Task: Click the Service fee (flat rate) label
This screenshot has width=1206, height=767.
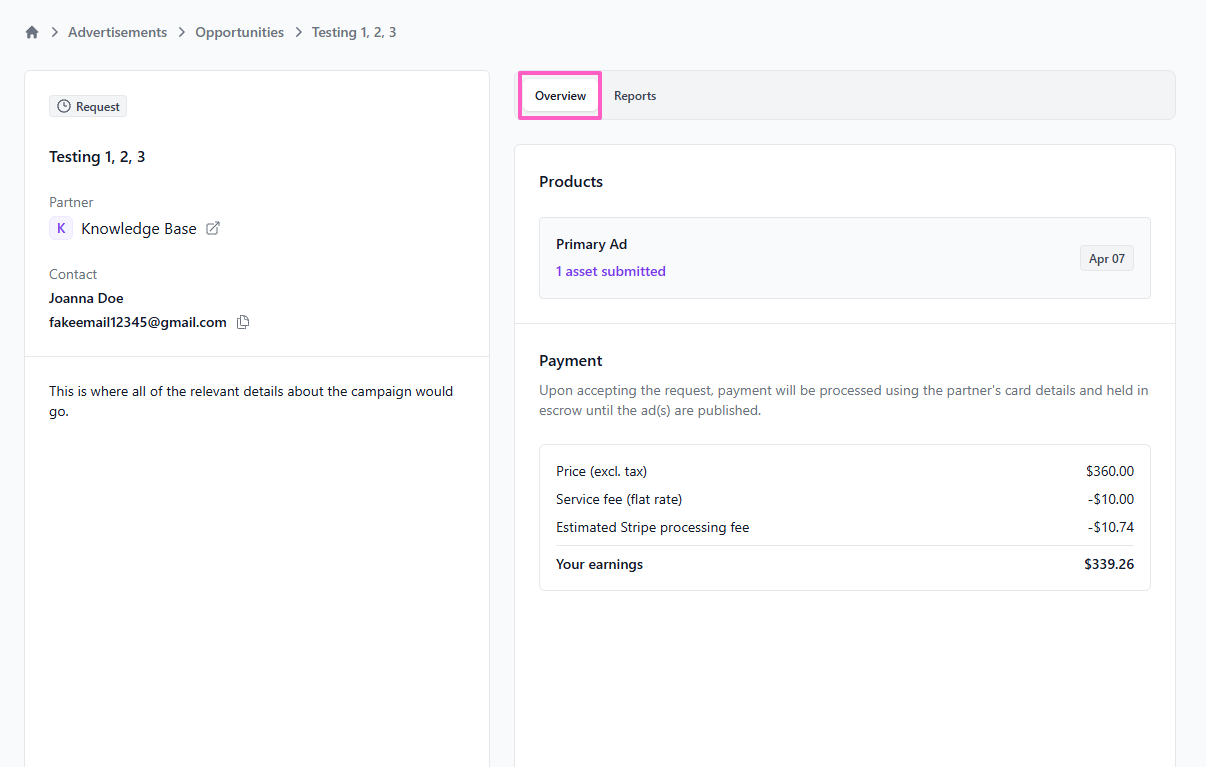Action: click(x=618, y=499)
